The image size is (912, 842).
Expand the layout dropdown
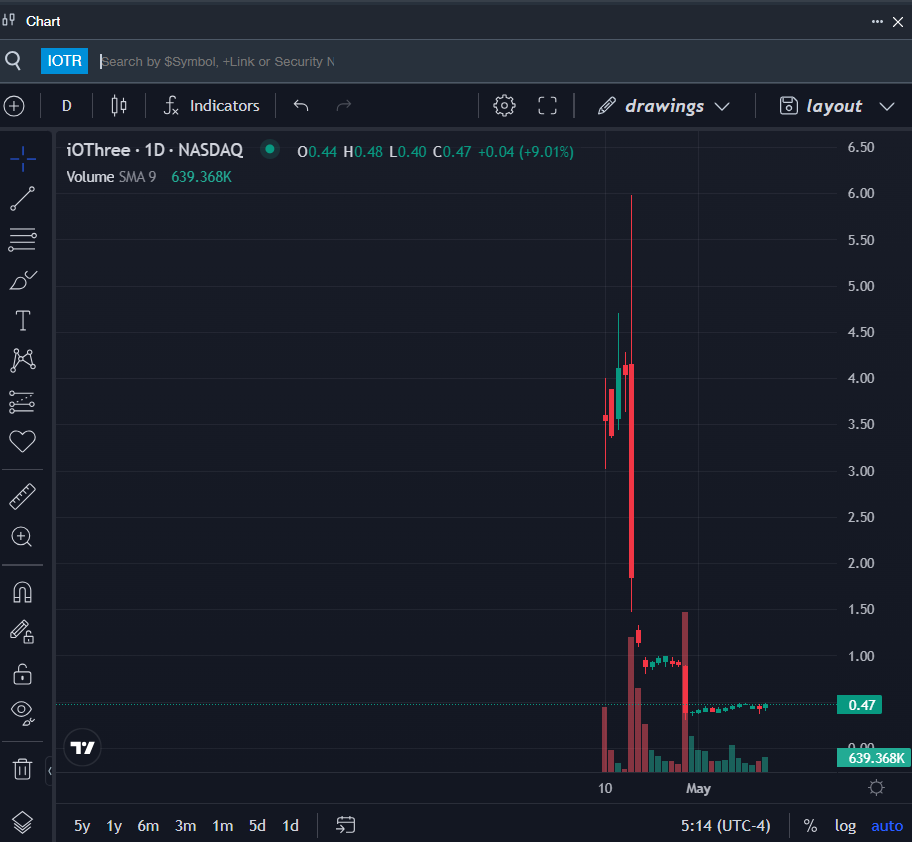[x=836, y=106]
